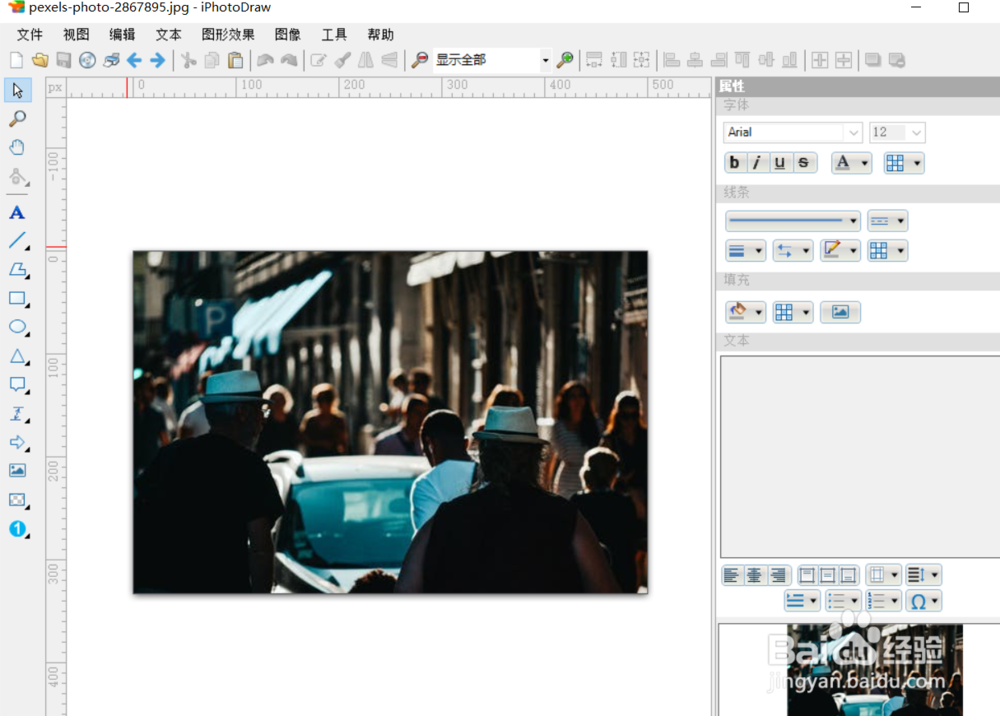1000x716 pixels.
Task: Choose the insert image tool in toolbox
Action: pos(17,471)
